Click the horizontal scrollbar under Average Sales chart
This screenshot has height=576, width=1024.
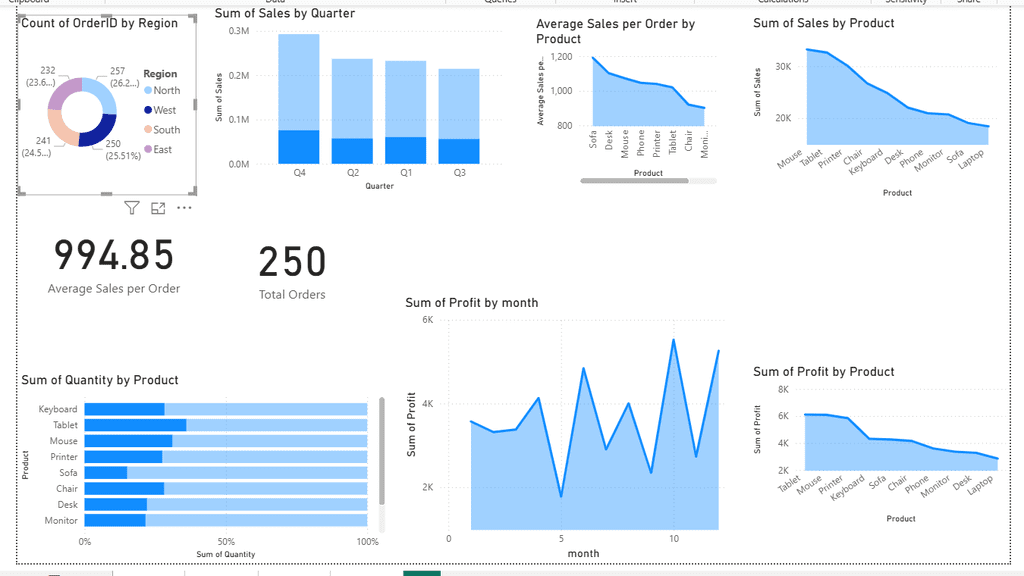[634, 181]
